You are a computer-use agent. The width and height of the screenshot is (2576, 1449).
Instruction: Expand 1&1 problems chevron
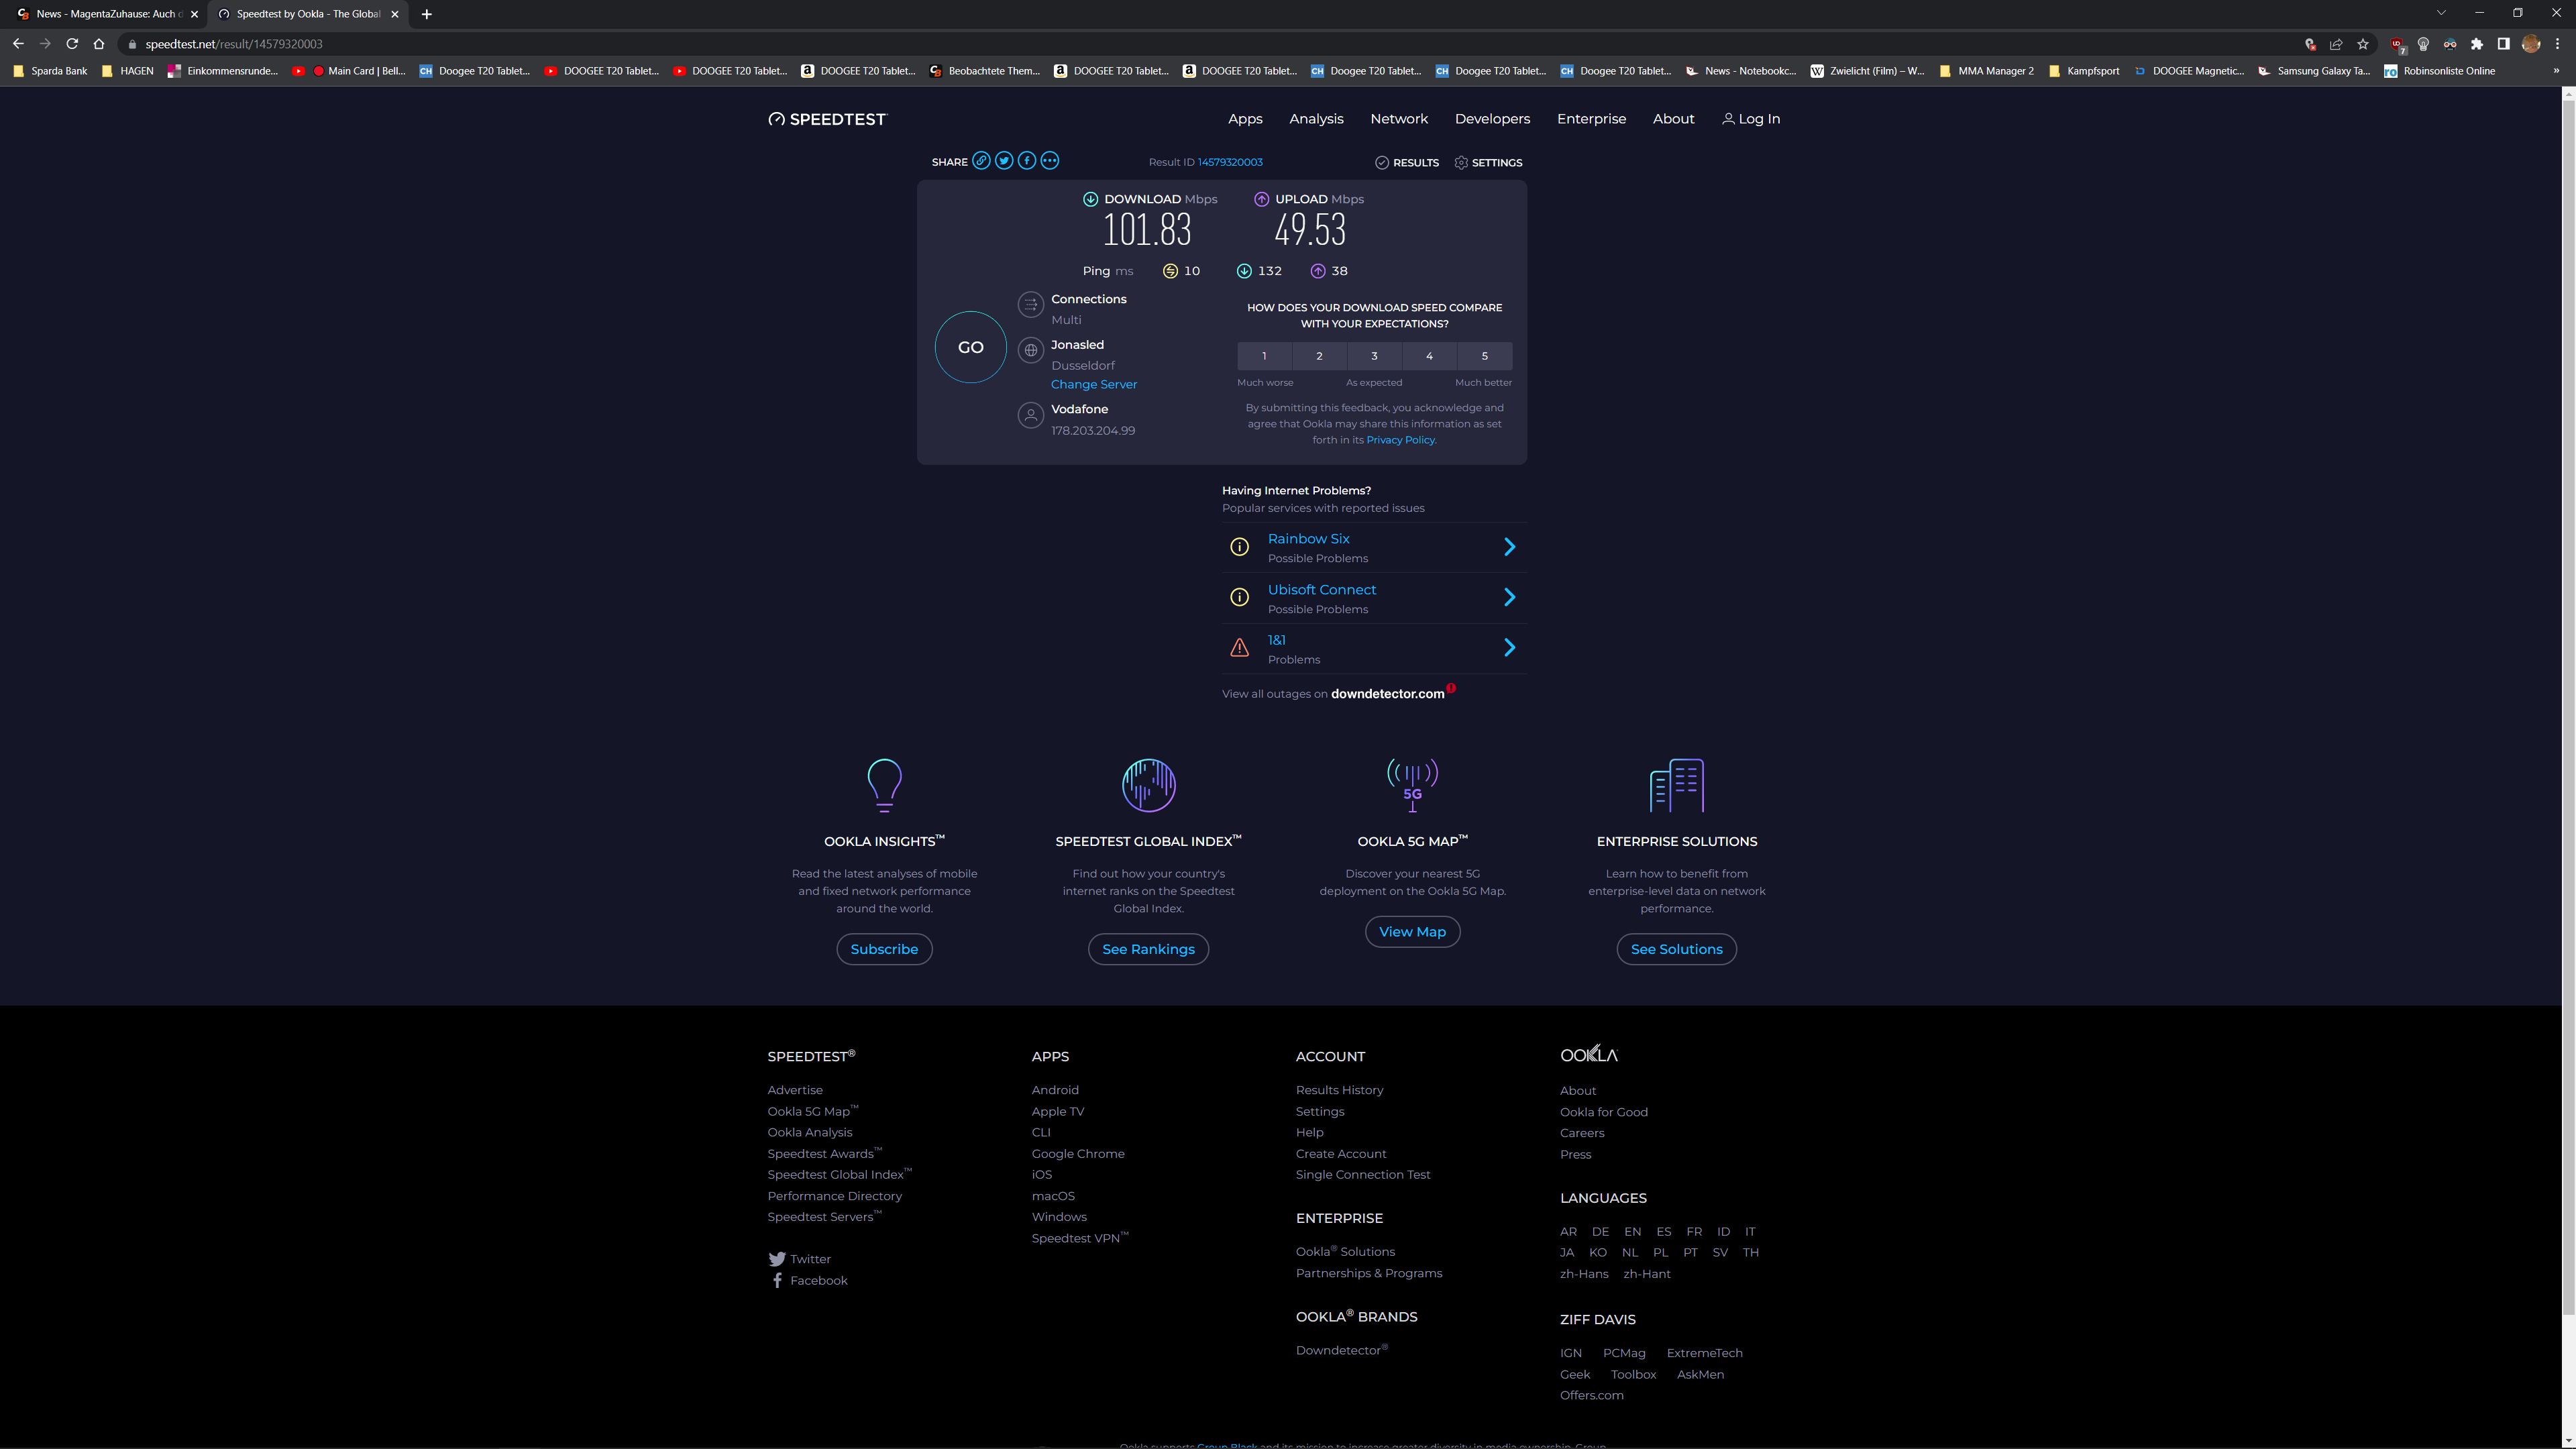[1510, 648]
